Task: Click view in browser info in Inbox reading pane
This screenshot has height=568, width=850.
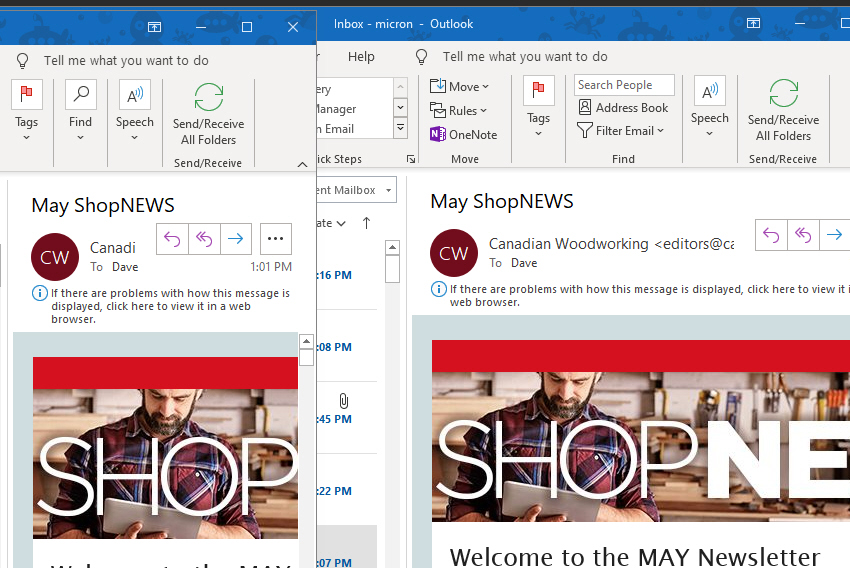Action: click(x=640, y=295)
